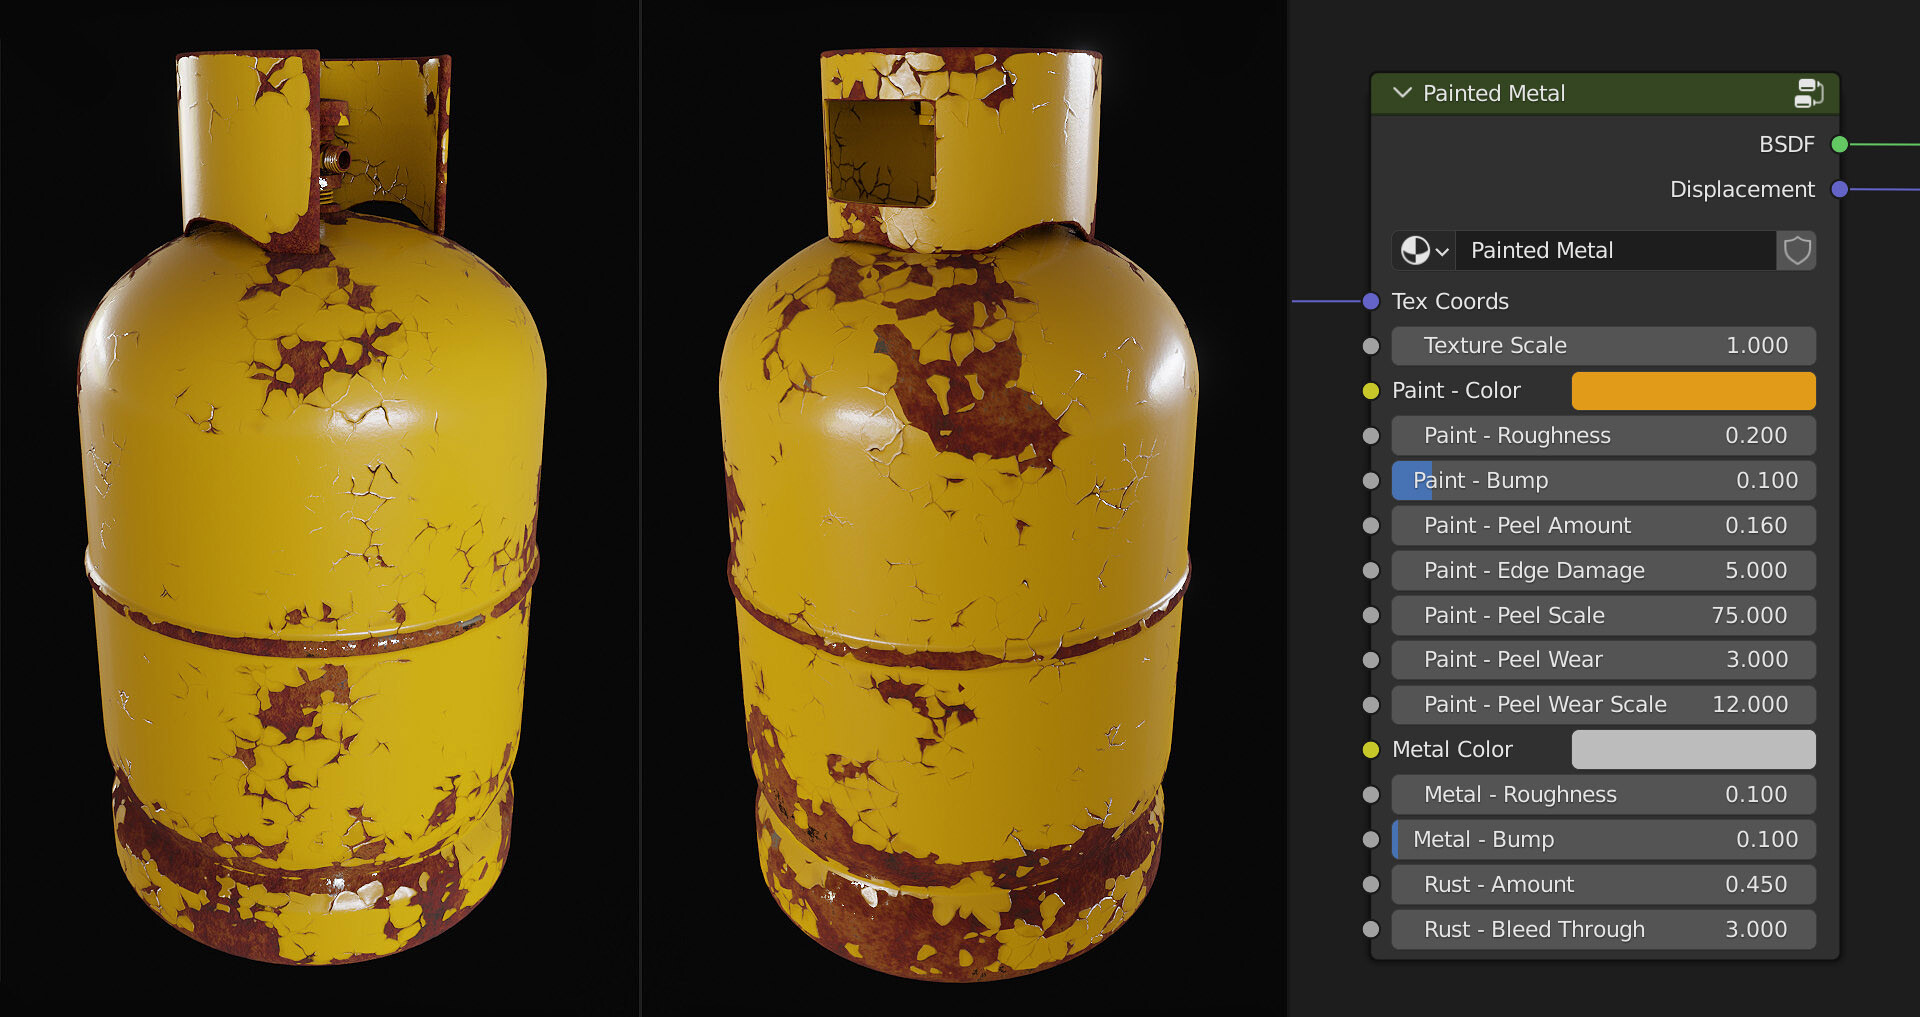Click the Paint - Edge Damage slider
Screen dimensions: 1920x1017
[1603, 570]
